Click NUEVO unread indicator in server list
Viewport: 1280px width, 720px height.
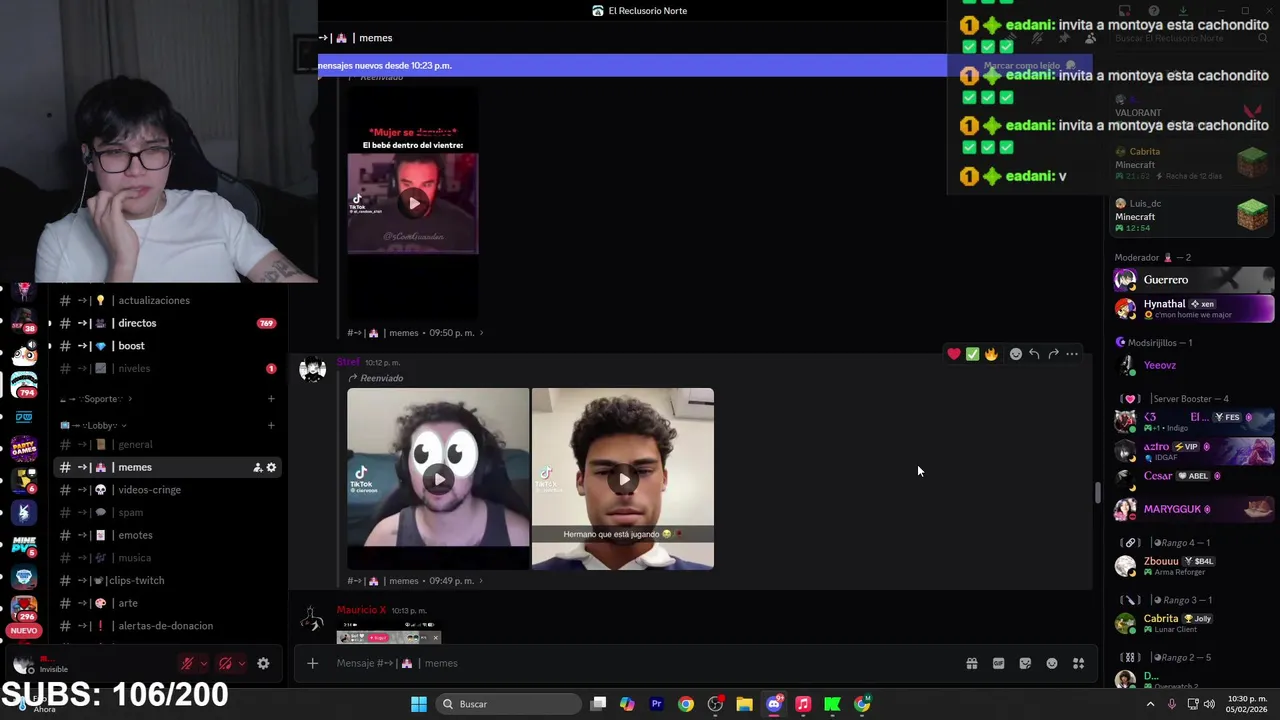click(x=24, y=631)
